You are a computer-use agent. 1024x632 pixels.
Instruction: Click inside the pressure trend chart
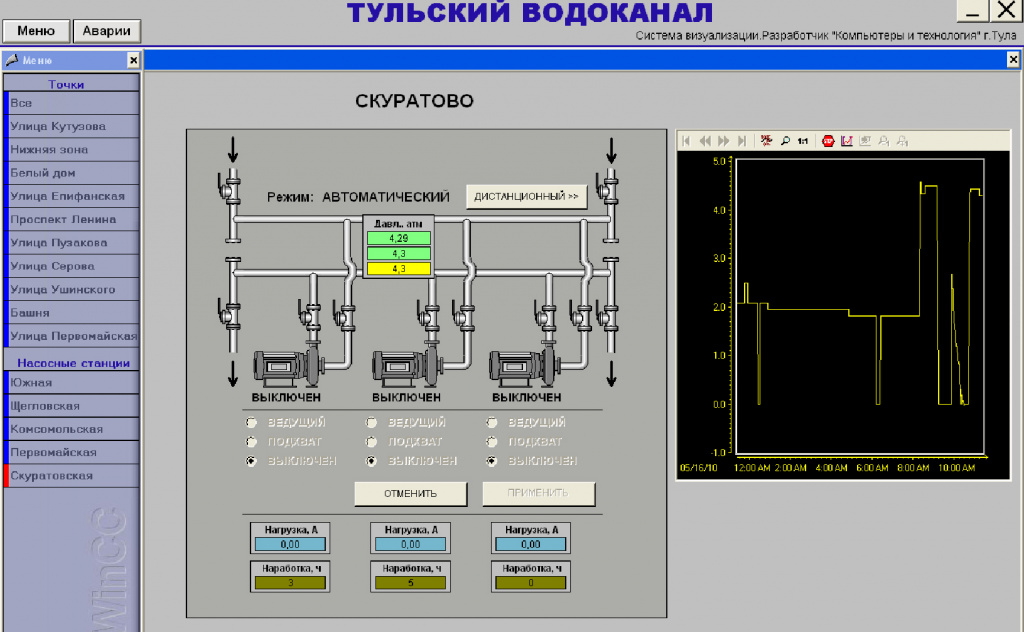[860, 306]
